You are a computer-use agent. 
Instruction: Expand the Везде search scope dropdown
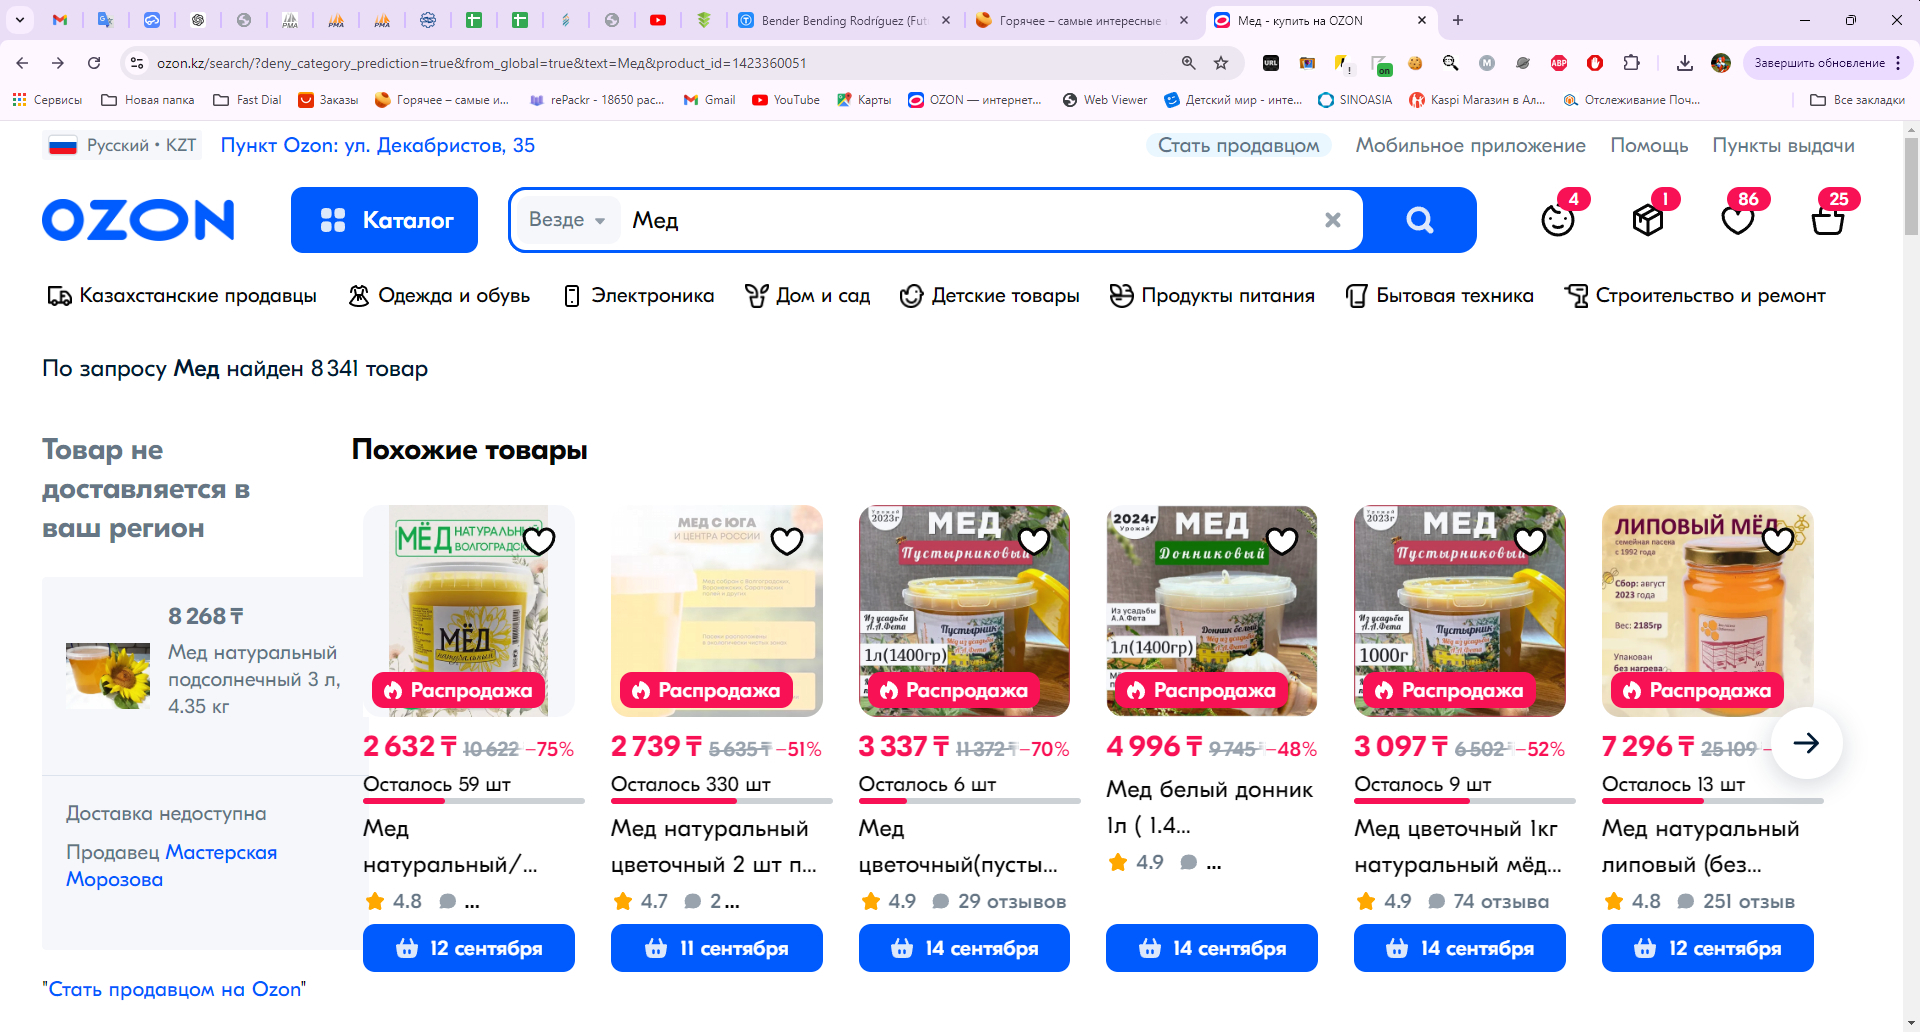[x=567, y=220]
